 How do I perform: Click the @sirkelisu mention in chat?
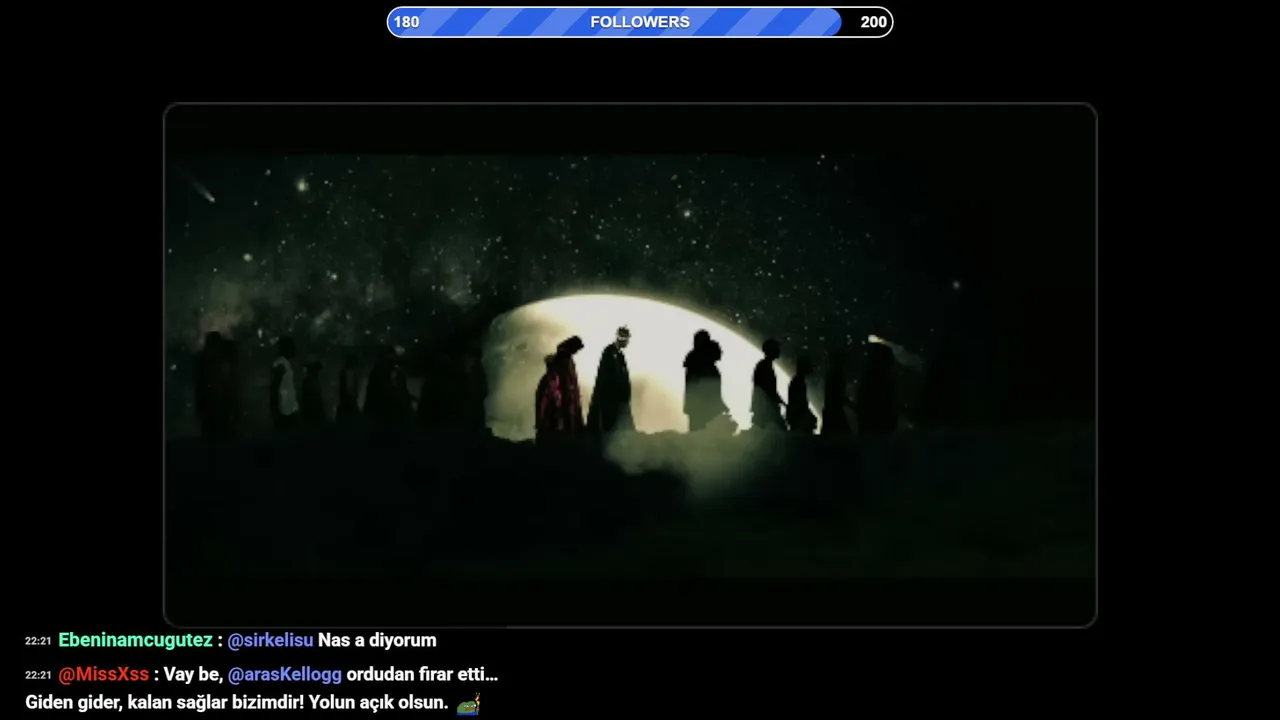(270, 640)
